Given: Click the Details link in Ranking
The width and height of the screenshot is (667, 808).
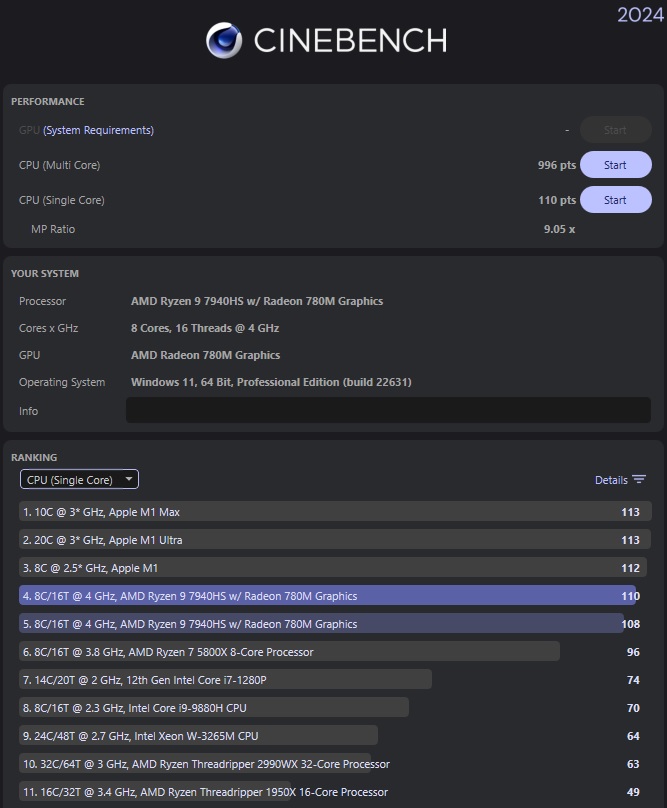Looking at the screenshot, I should coord(611,480).
